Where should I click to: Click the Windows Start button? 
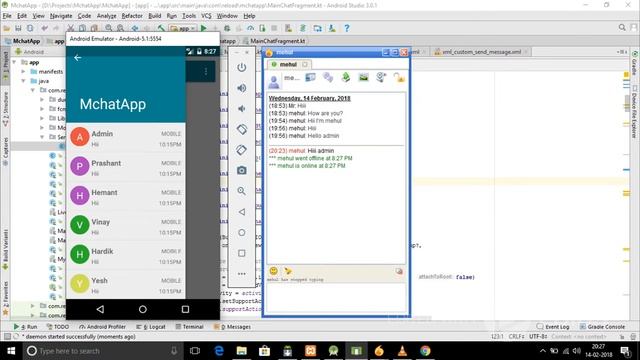11,351
